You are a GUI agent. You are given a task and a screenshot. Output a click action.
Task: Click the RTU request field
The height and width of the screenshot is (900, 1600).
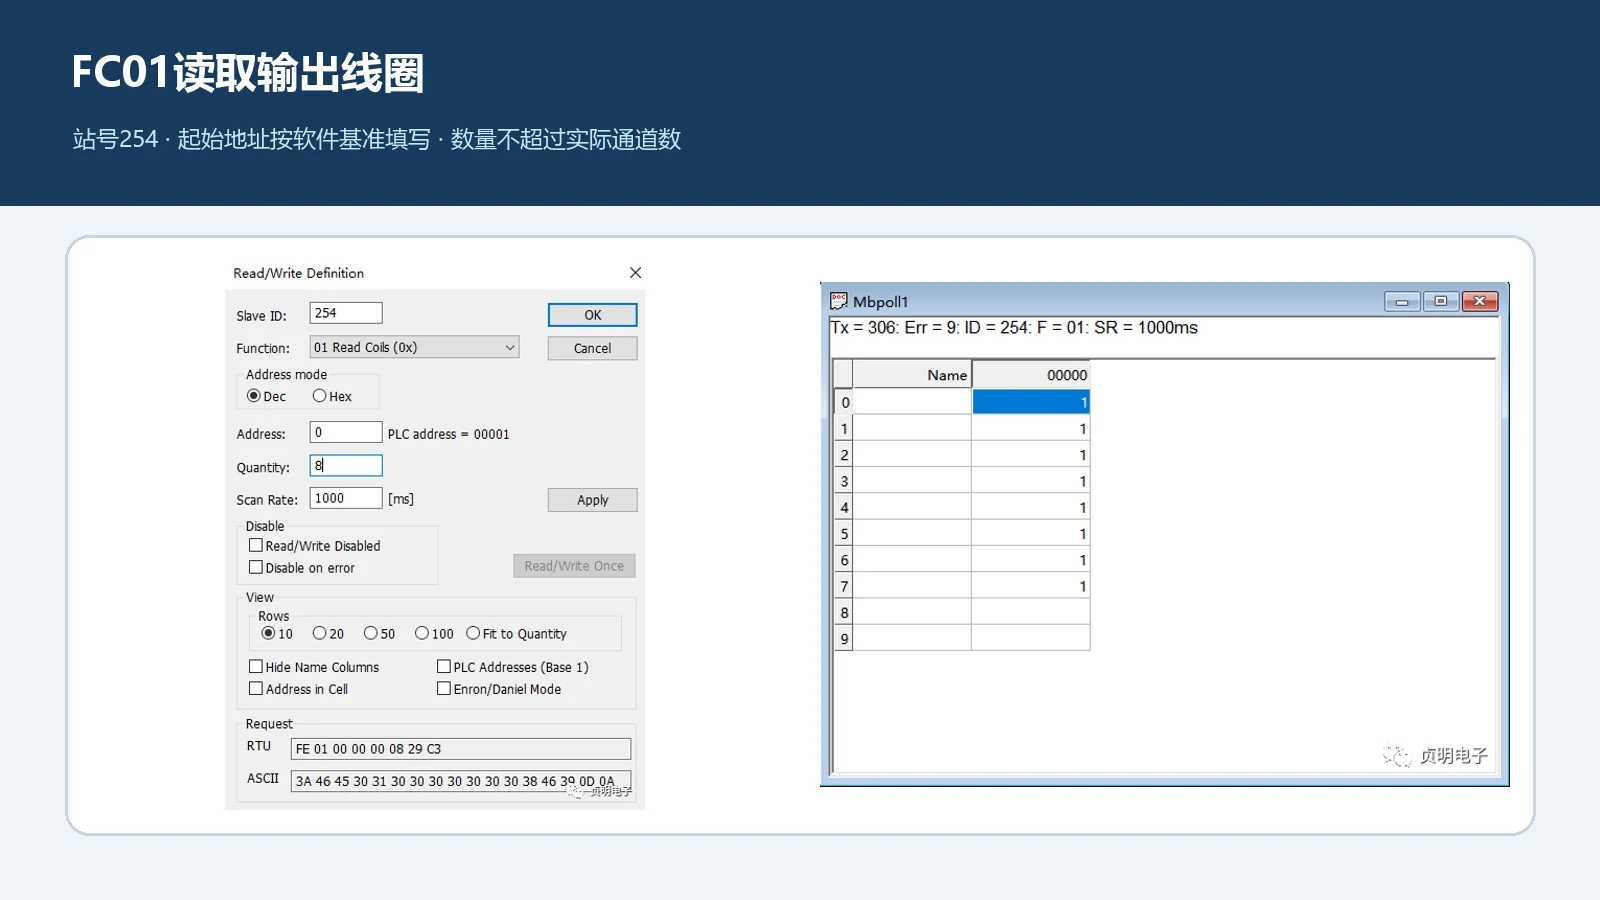pos(461,749)
